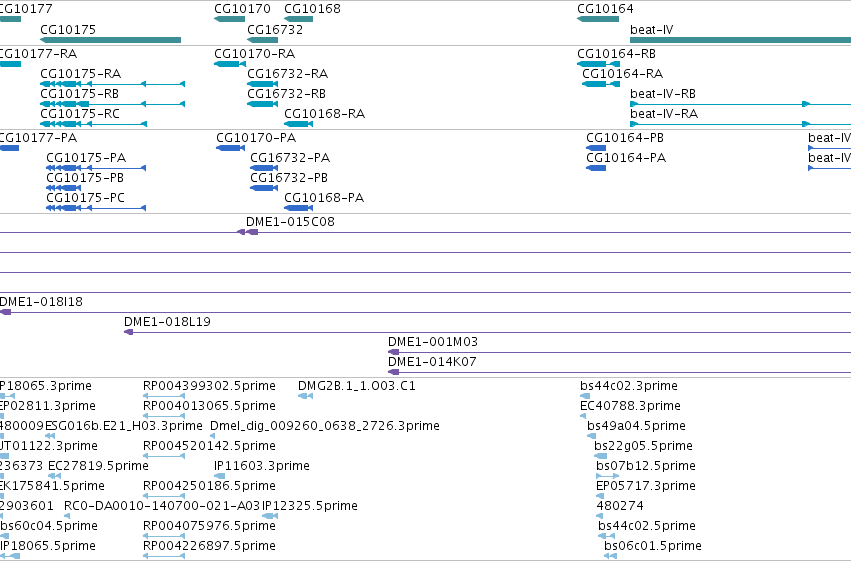This screenshot has height=561, width=851.
Task: Click ESG016b.E21_H03.3prime EST
Action: tap(50, 436)
